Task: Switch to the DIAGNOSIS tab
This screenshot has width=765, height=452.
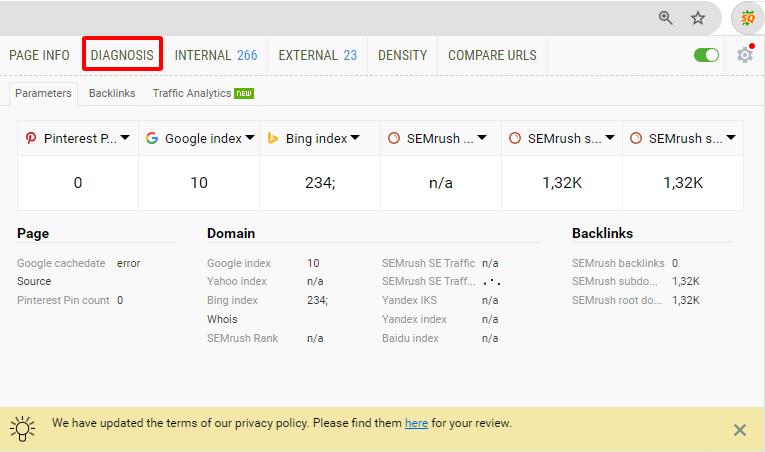Action: click(x=122, y=55)
